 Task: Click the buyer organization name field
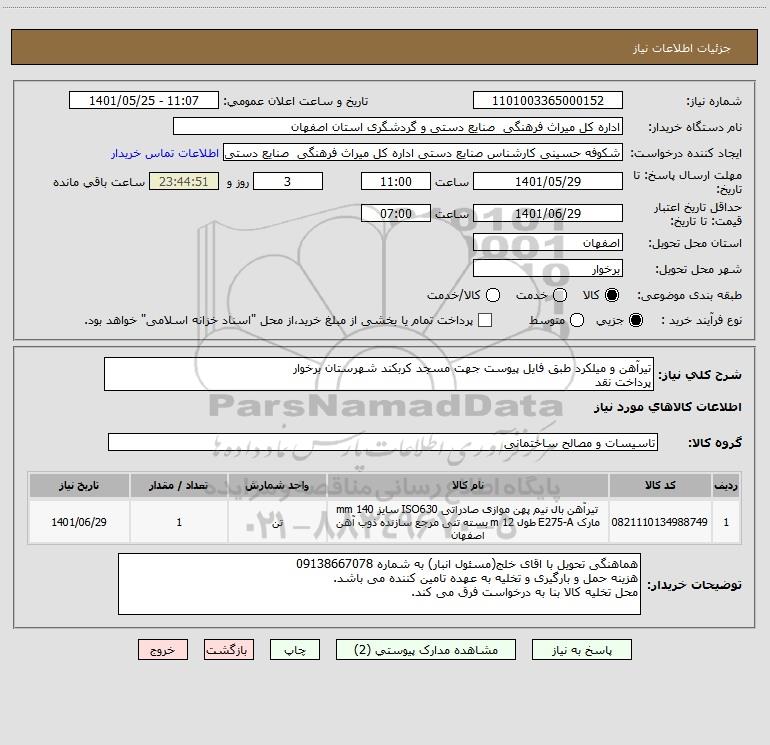(x=398, y=127)
